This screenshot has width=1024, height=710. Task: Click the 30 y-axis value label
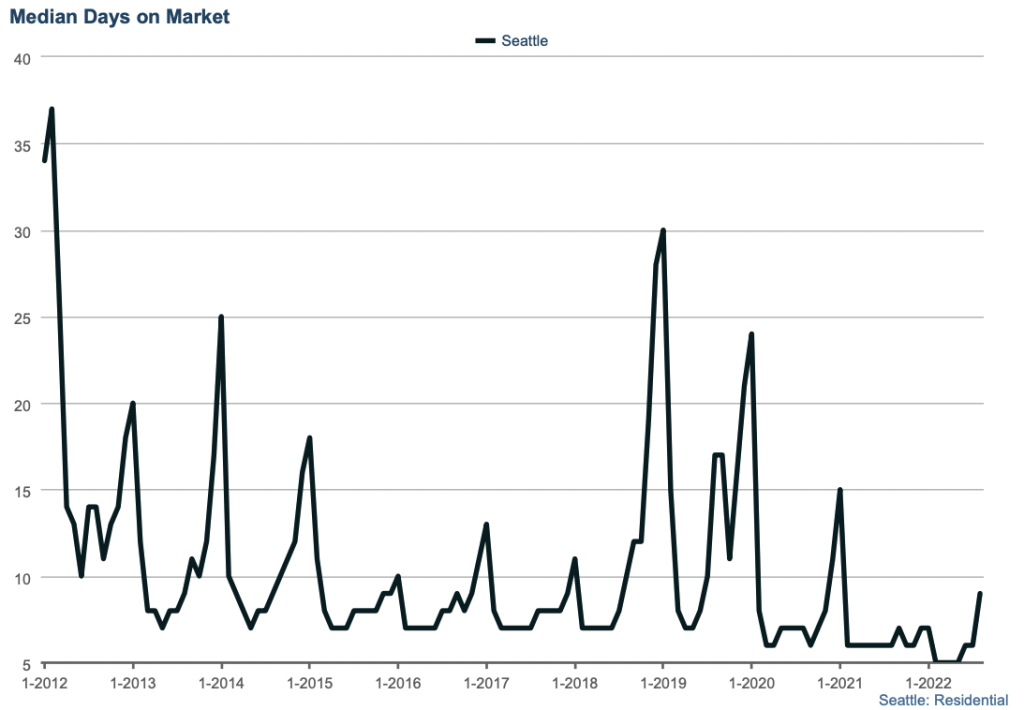[x=22, y=232]
